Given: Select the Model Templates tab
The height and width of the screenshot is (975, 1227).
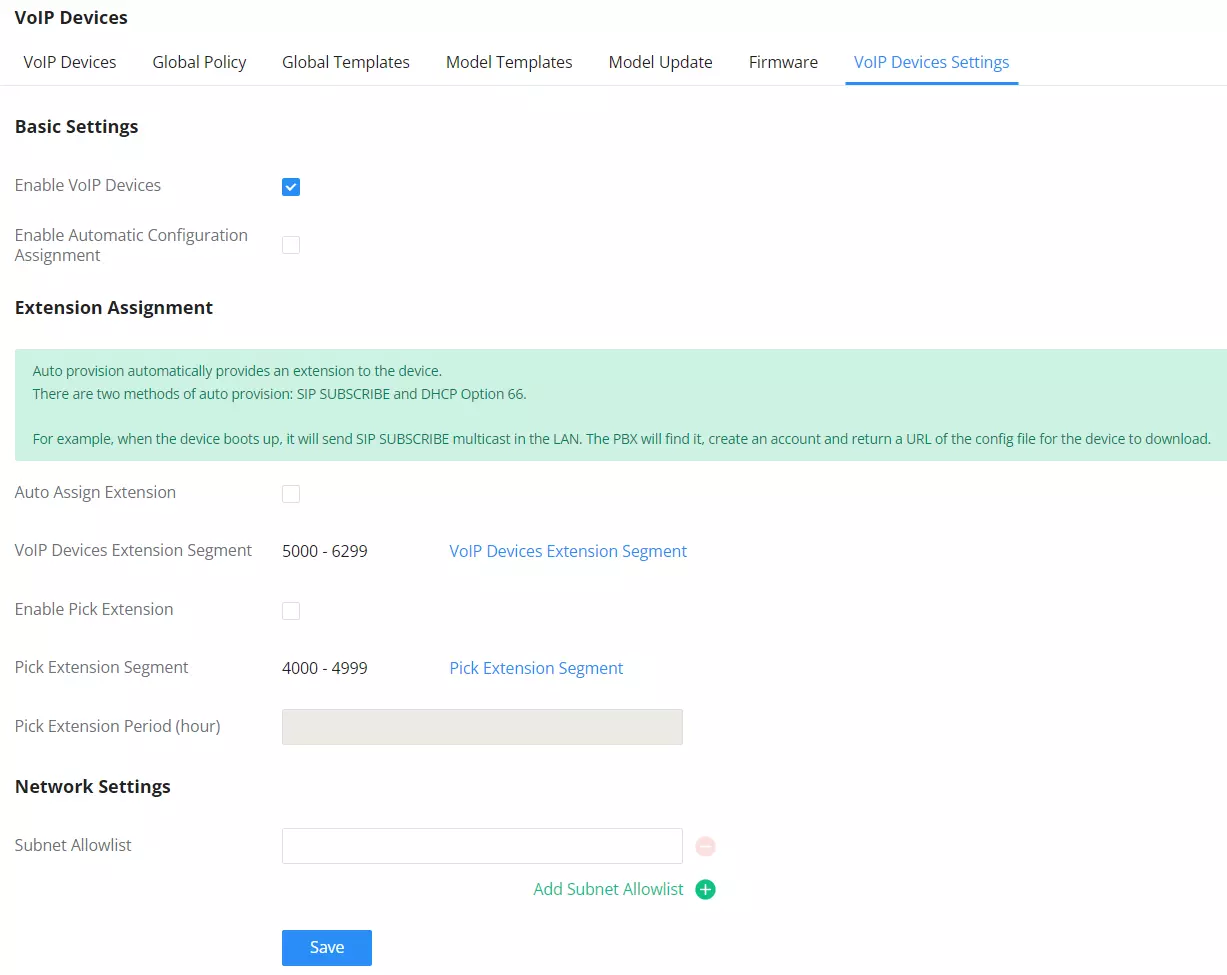Looking at the screenshot, I should 509,62.
